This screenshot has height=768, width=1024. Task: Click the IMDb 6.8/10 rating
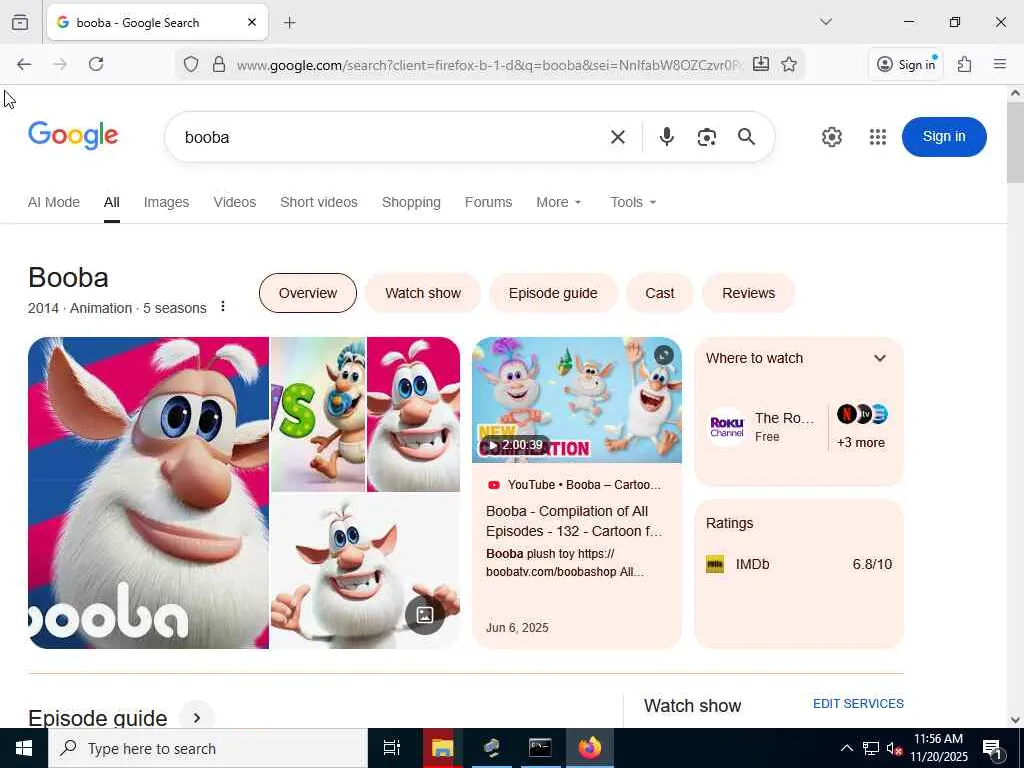[x=872, y=564]
